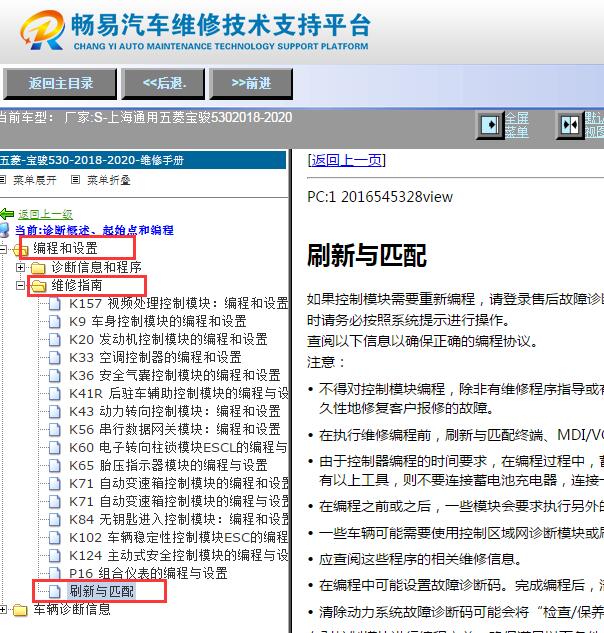The width and height of the screenshot is (604, 633).
Task: Click the 返回主目录 button
Action: [x=61, y=84]
